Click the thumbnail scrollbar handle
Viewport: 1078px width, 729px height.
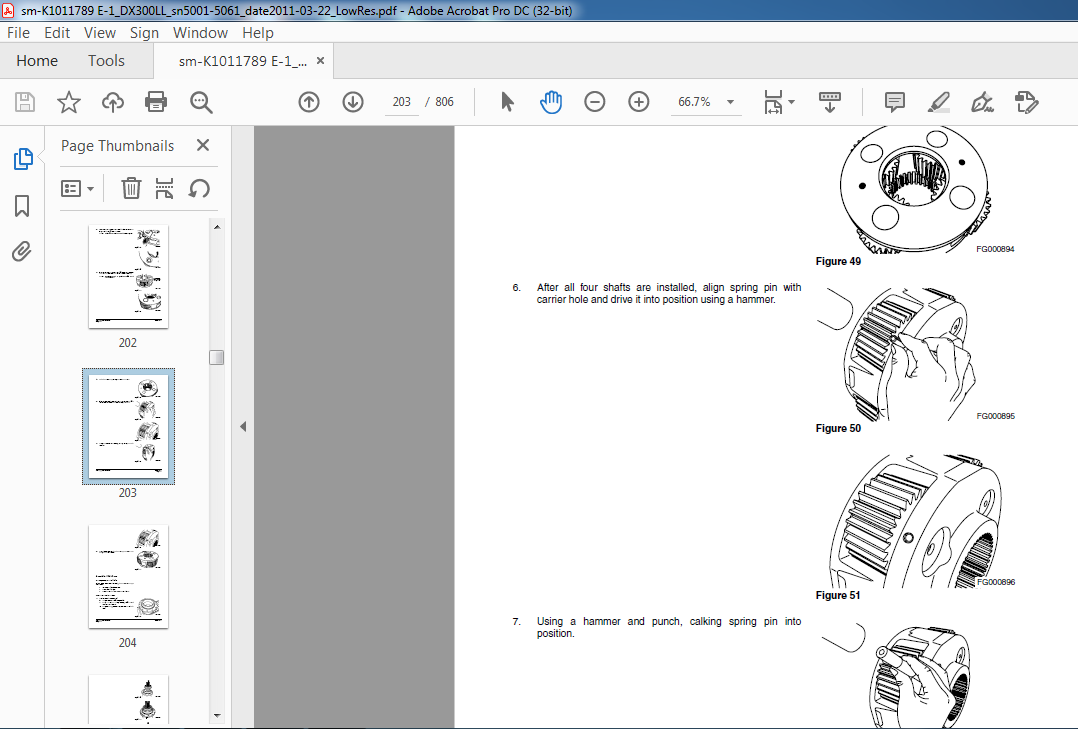[x=217, y=358]
